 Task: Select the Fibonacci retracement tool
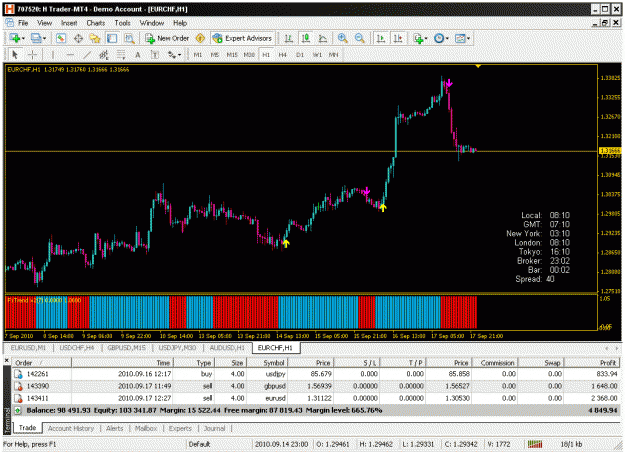pos(121,55)
